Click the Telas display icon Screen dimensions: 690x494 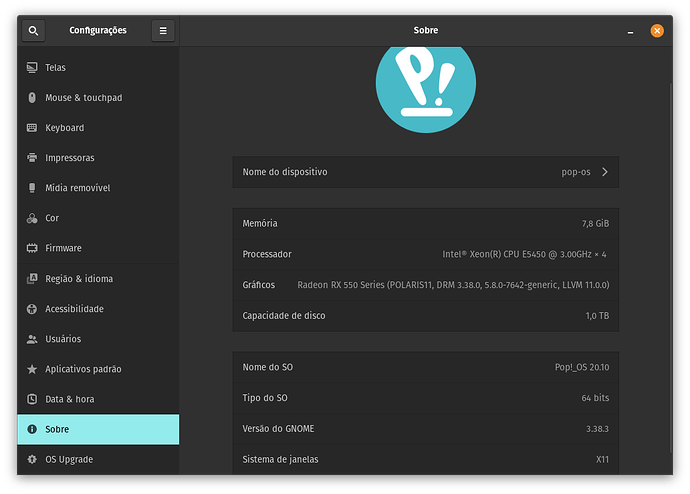[32, 68]
